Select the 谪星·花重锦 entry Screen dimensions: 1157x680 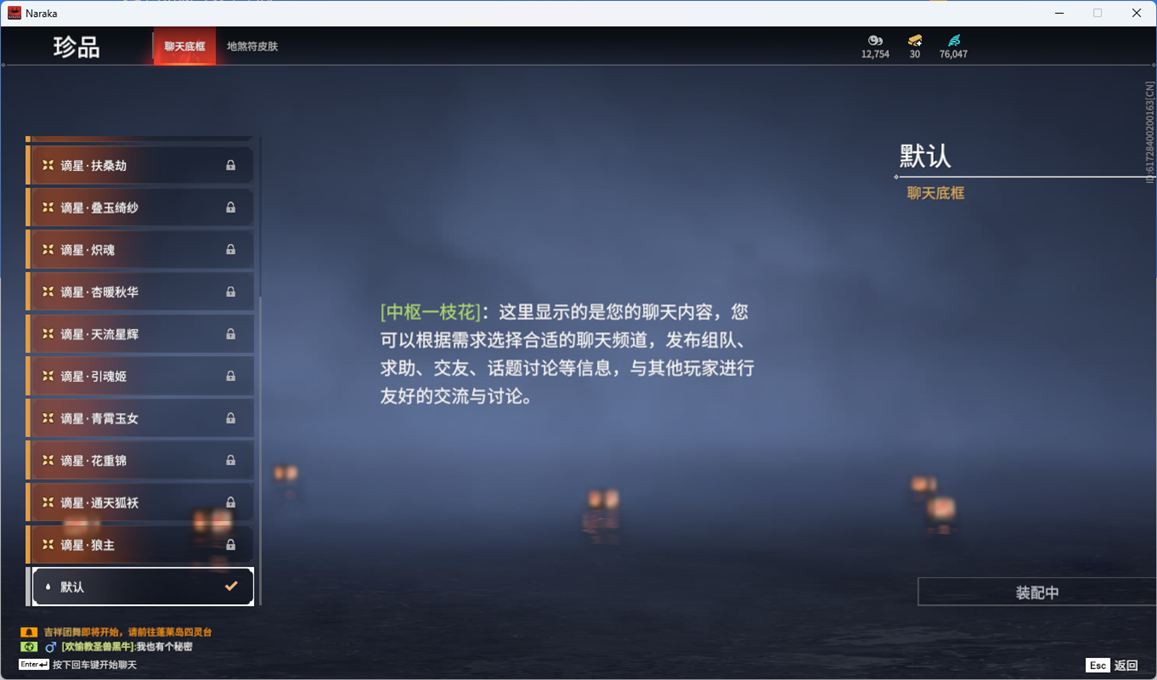click(141, 459)
